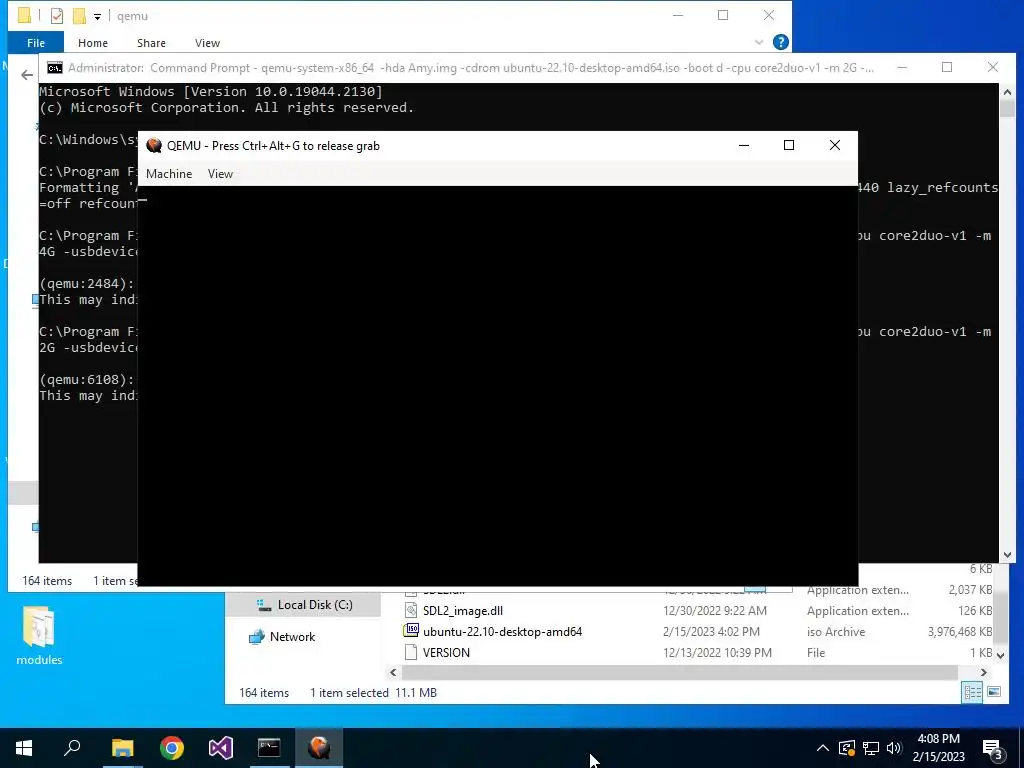The image size is (1024, 768).
Task: Click the SDL2_image.dll file icon
Action: click(x=411, y=611)
